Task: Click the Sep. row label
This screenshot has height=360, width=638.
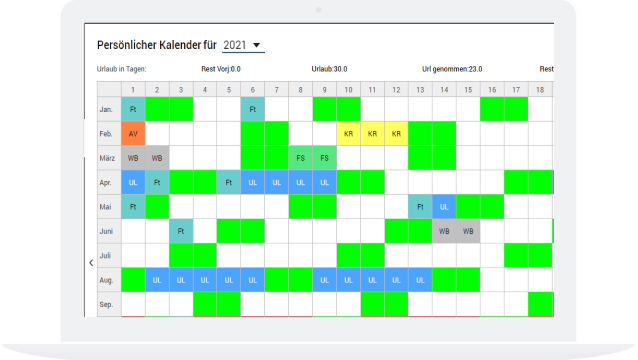Action: (x=109, y=305)
